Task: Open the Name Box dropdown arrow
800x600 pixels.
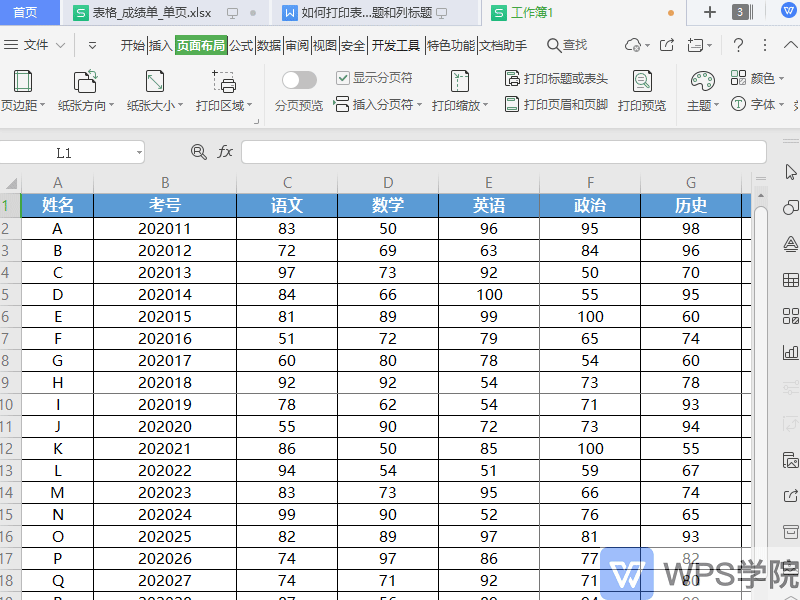Action: pyautogui.click(x=139, y=153)
